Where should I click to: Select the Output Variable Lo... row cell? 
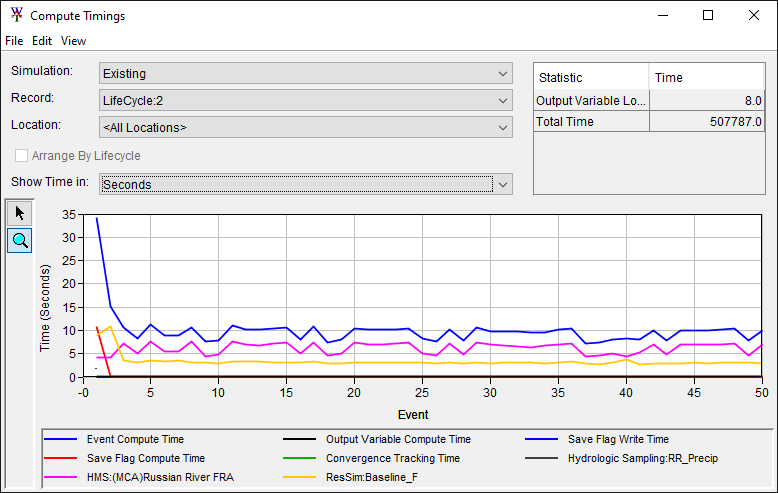click(x=591, y=101)
